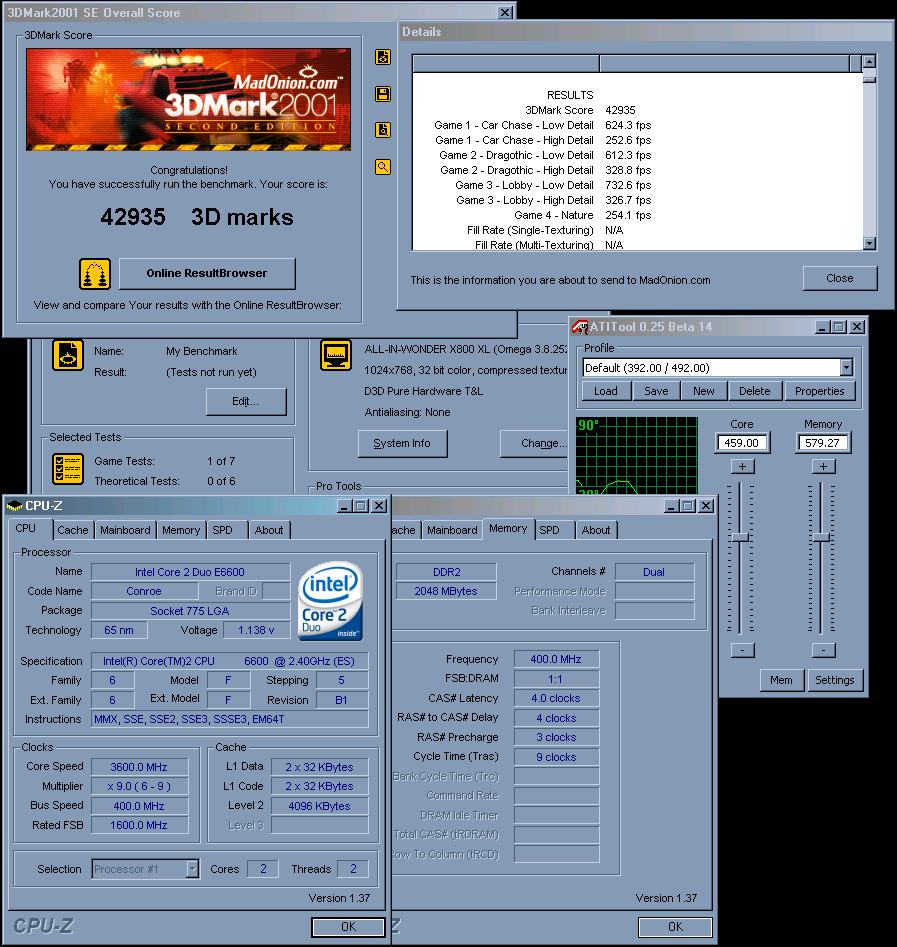The image size is (897, 947).
Task: Click the Intel Core 2 Duo logo
Action: pyautogui.click(x=330, y=600)
